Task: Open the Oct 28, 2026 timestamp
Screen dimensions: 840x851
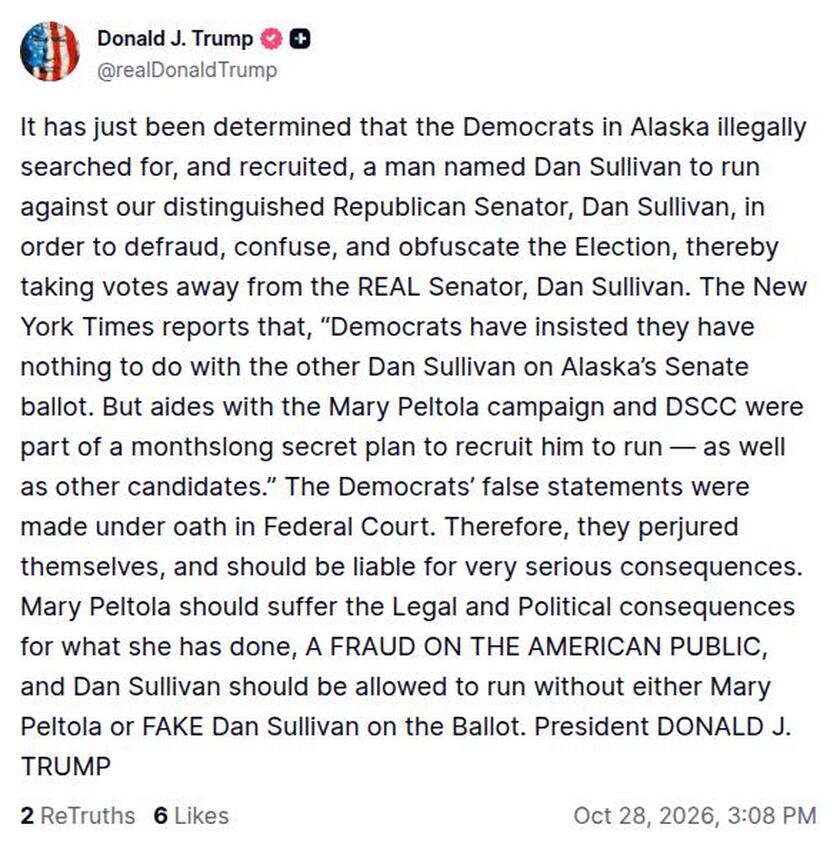Action: 695,816
